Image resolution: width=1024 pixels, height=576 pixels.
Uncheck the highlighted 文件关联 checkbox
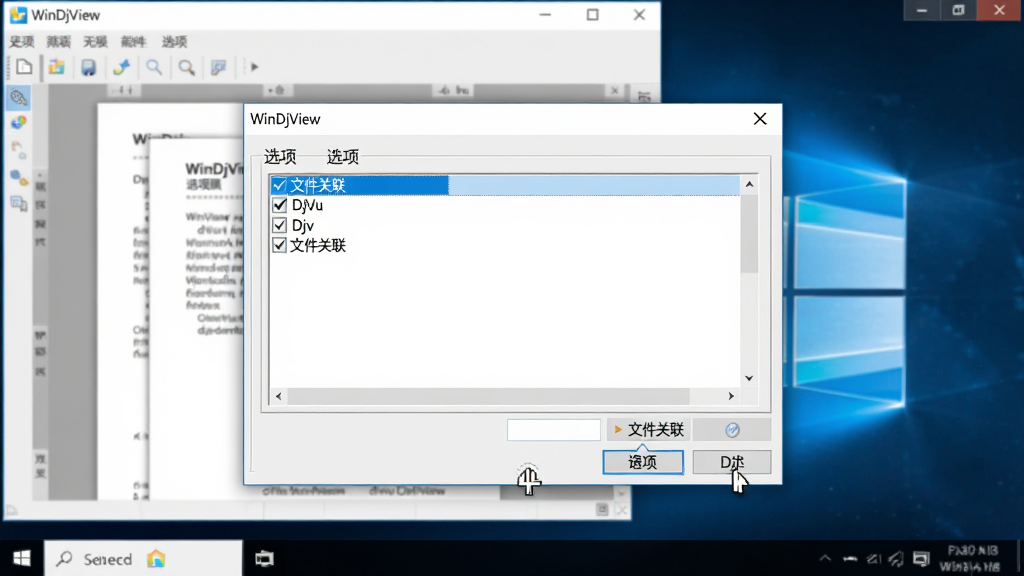point(280,185)
